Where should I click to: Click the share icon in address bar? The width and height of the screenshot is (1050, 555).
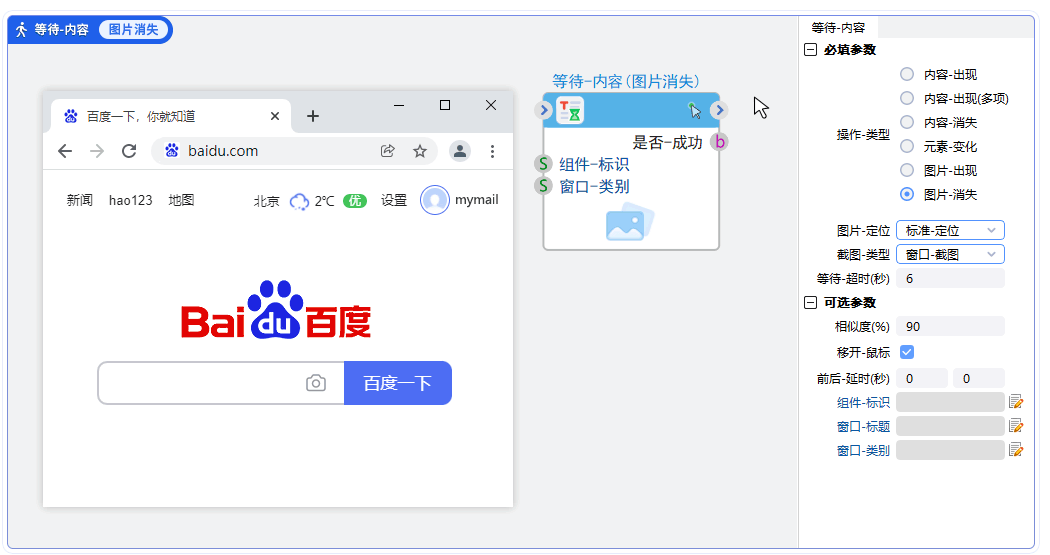(388, 151)
